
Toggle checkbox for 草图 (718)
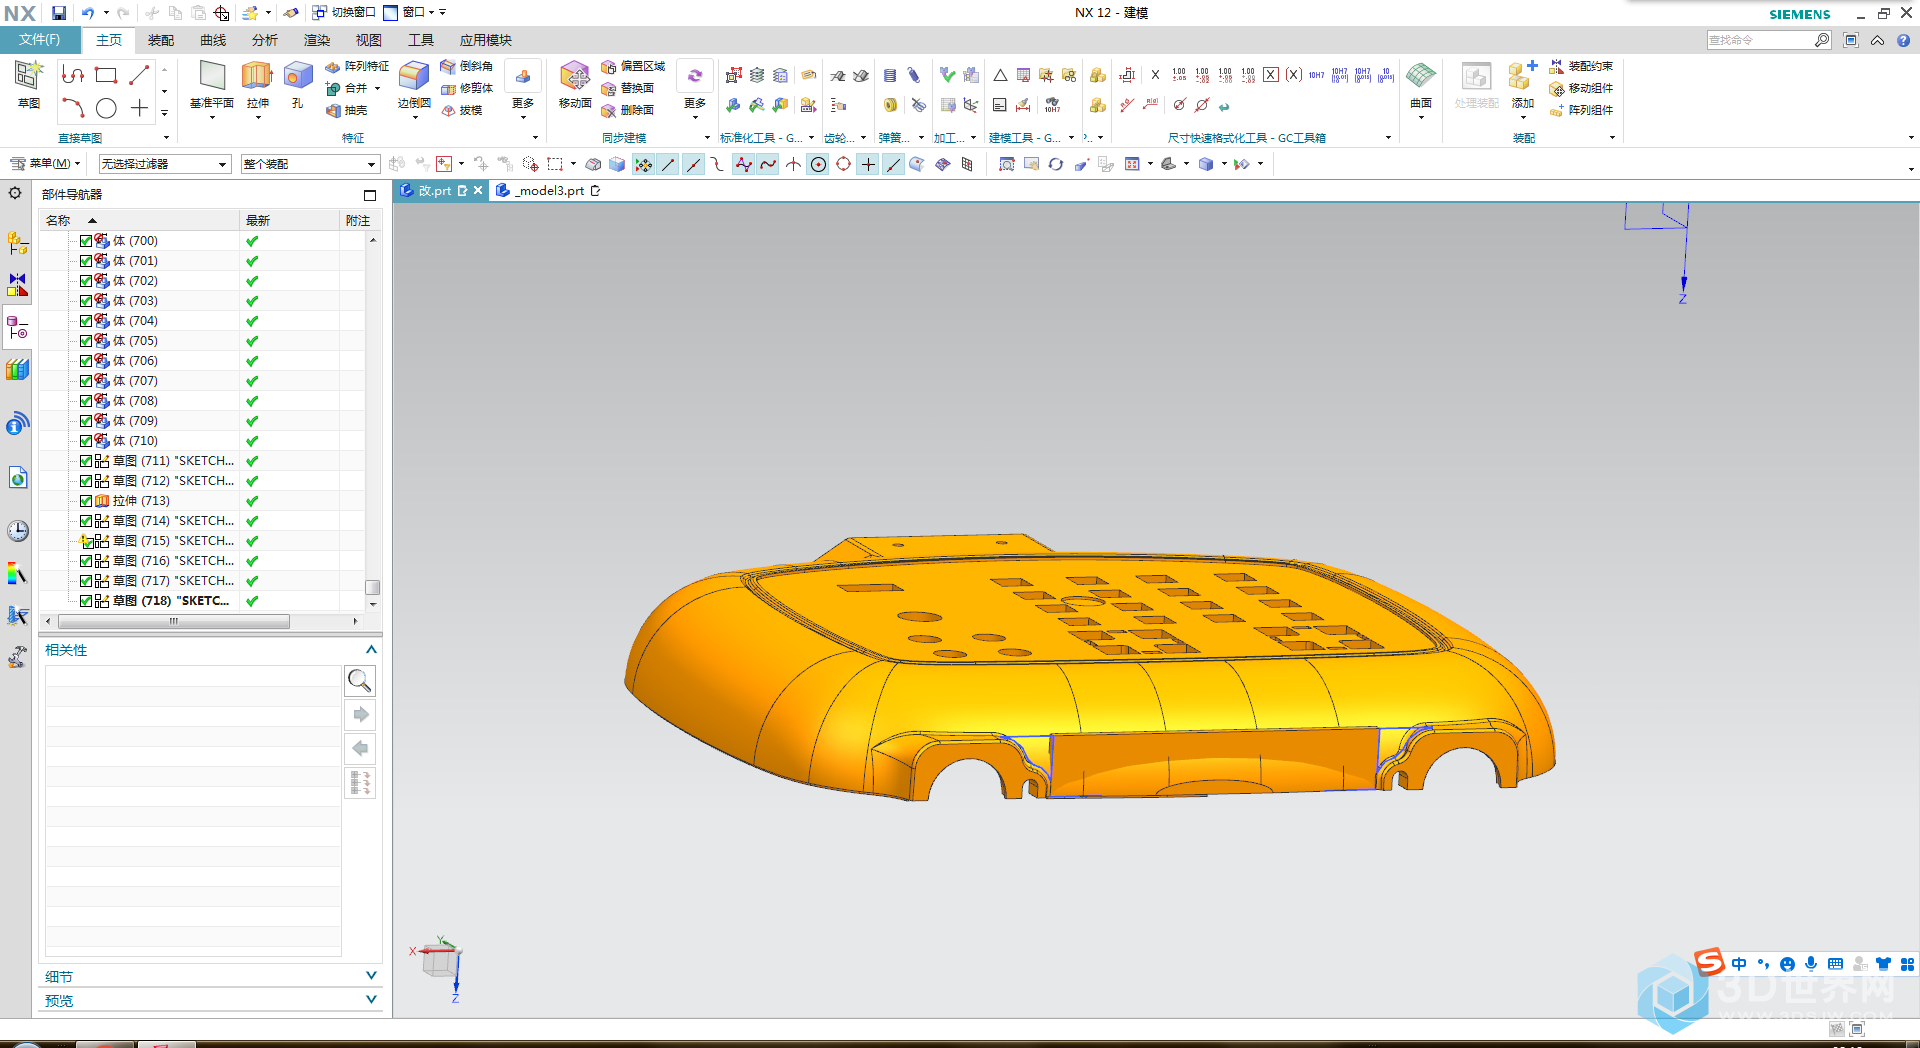coord(86,601)
